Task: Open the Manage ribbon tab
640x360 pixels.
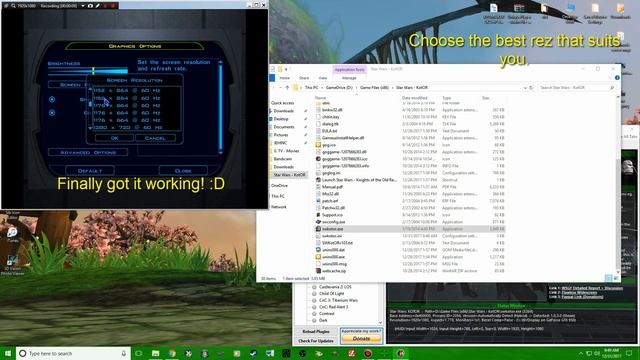Action: (349, 78)
